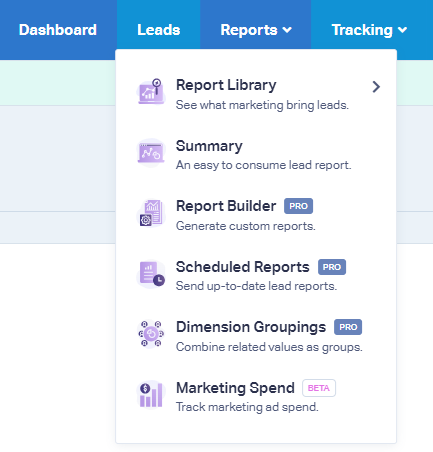This screenshot has height=452, width=433.
Task: Expand the Report Library submenu arrow
Action: point(376,87)
